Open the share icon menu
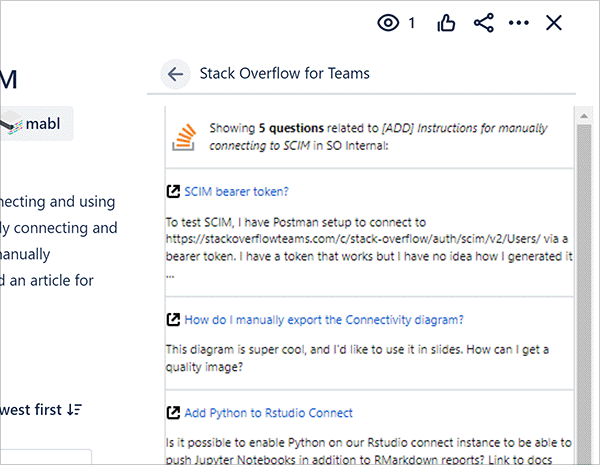Screen dimensions: 600x465 pos(483,23)
